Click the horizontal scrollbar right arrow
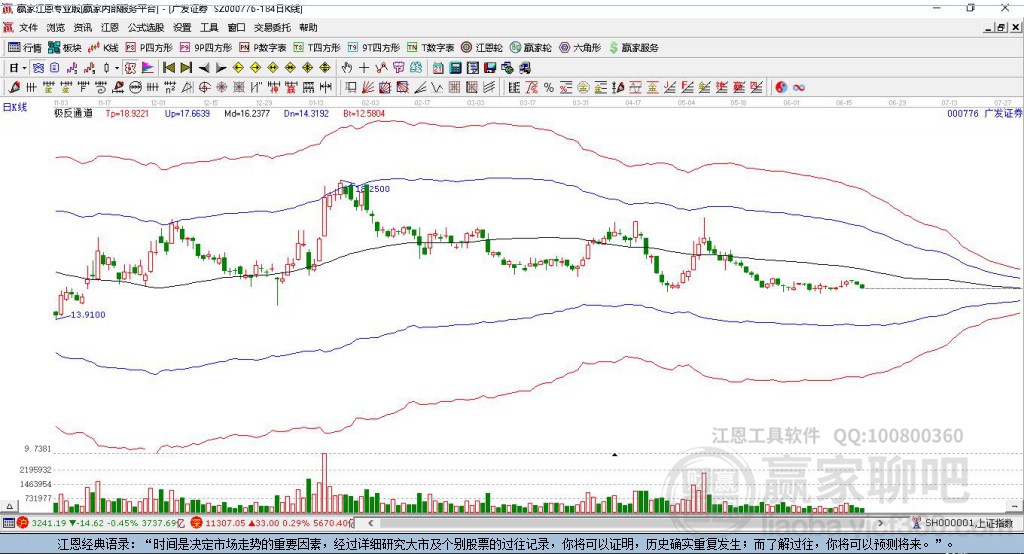1024x554 pixels. point(880,523)
